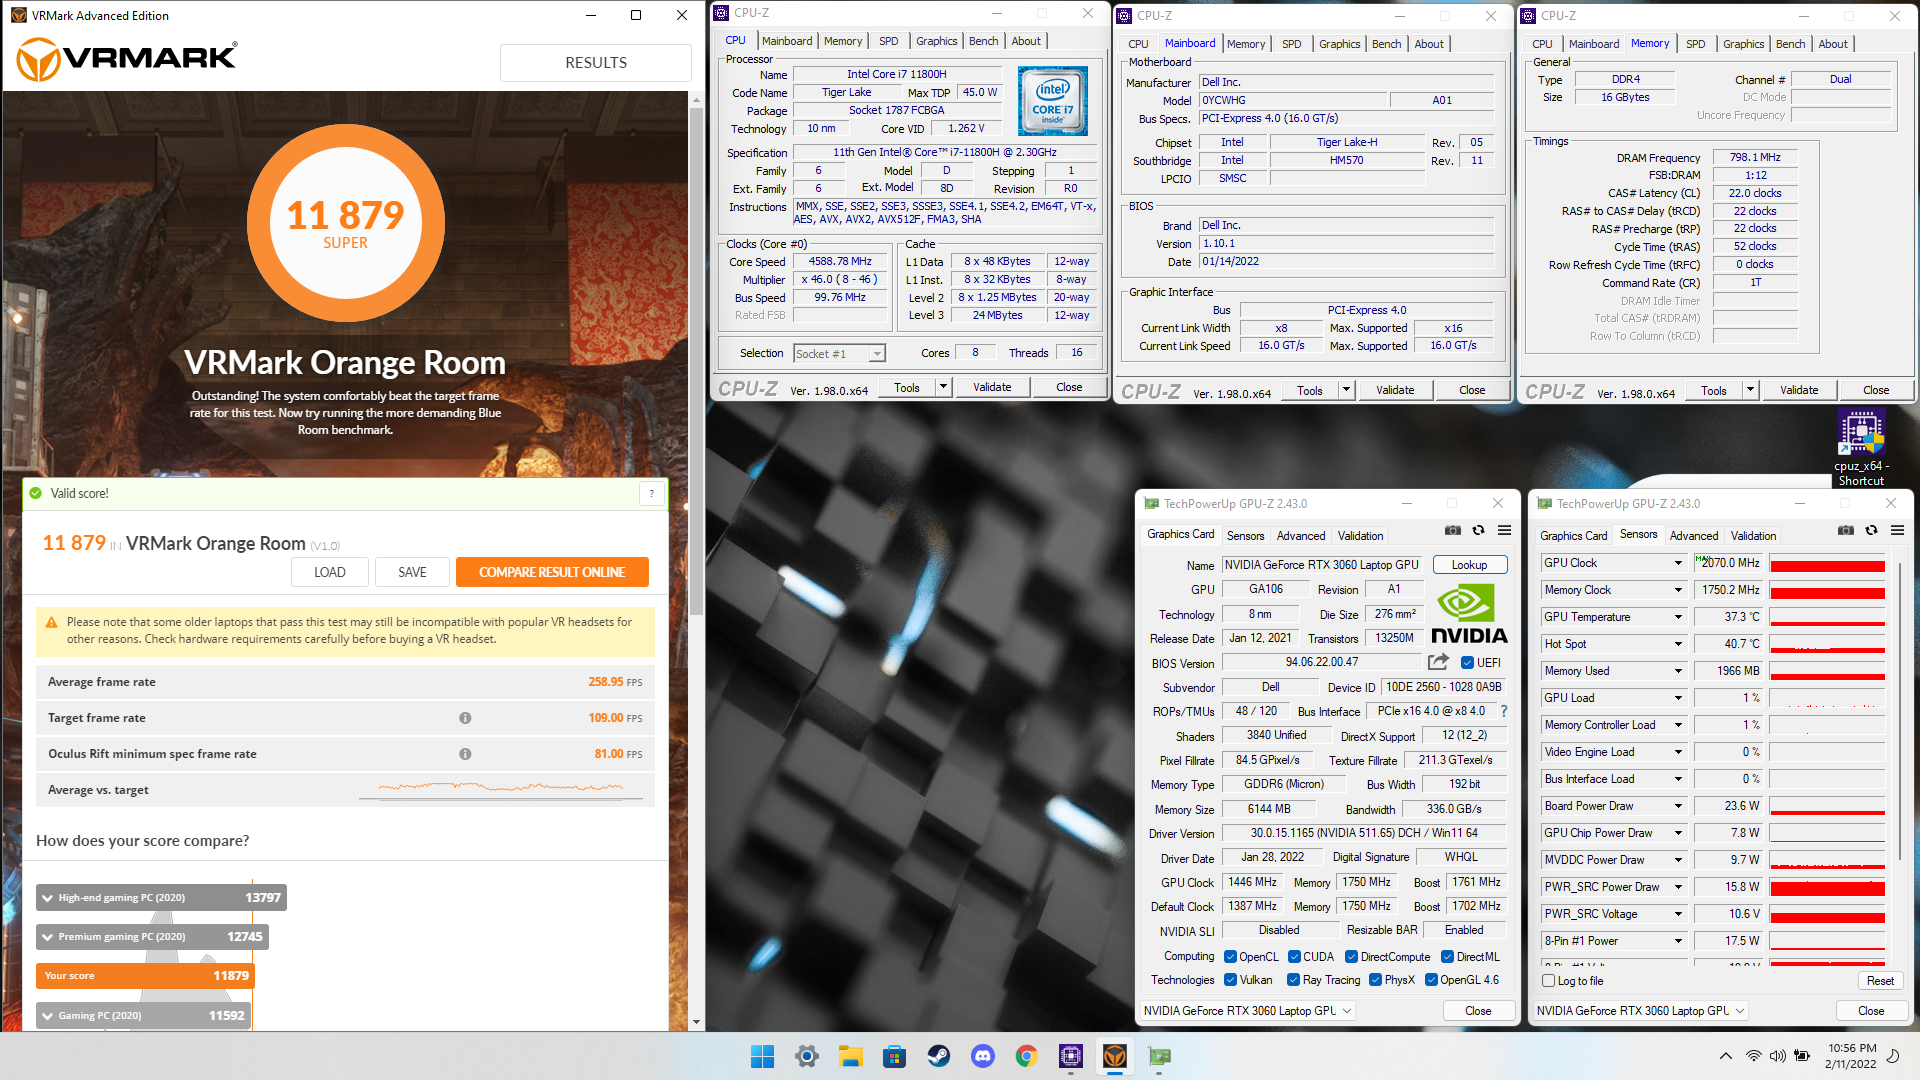
Task: Switch to CPU-Z via taskbar icon
Action: (1071, 1056)
